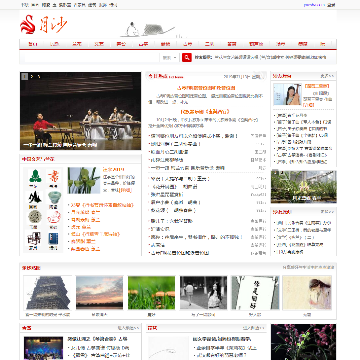Click the green orchid flower thumbnail
Image resolution: width=360 pixels, height=360 pixels.
tap(84, 180)
